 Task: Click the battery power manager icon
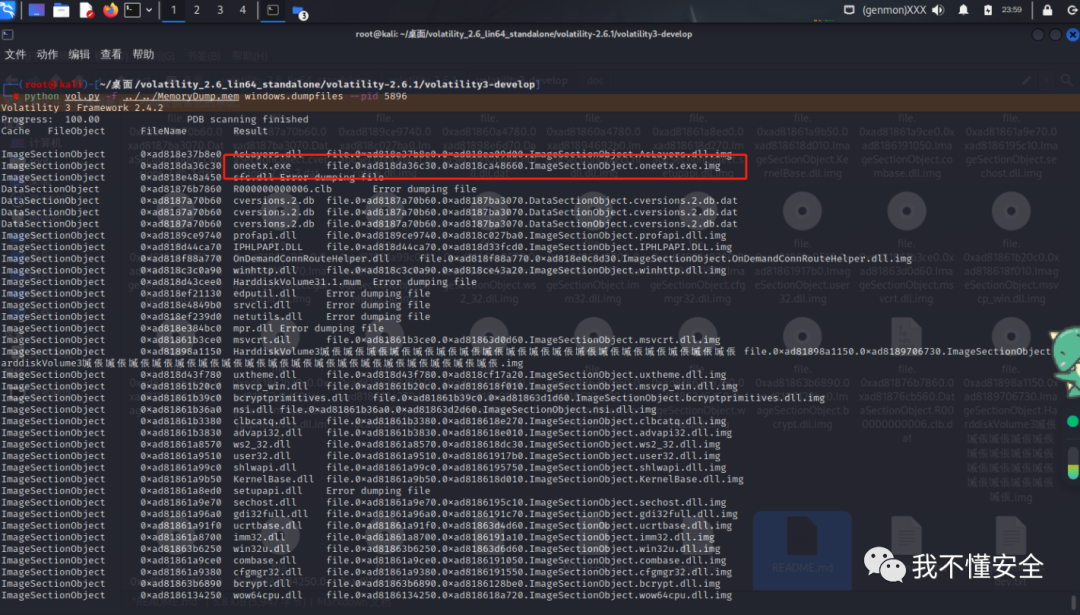pos(988,10)
